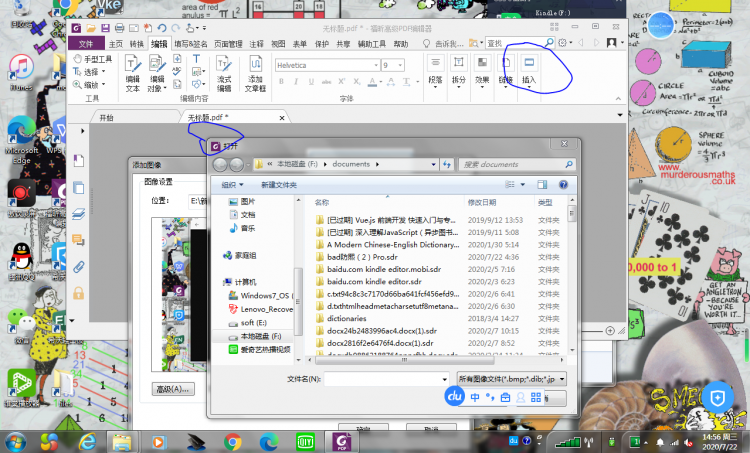The image size is (750, 453).
Task: Switch to 开始 start document tab
Action: 106,118
